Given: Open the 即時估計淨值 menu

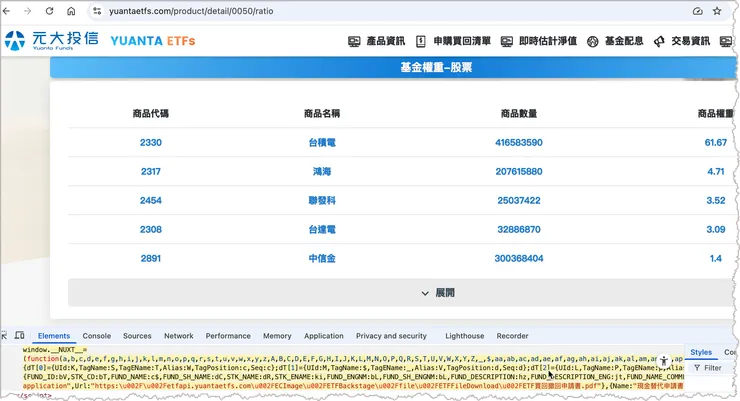Looking at the screenshot, I should (x=548, y=41).
